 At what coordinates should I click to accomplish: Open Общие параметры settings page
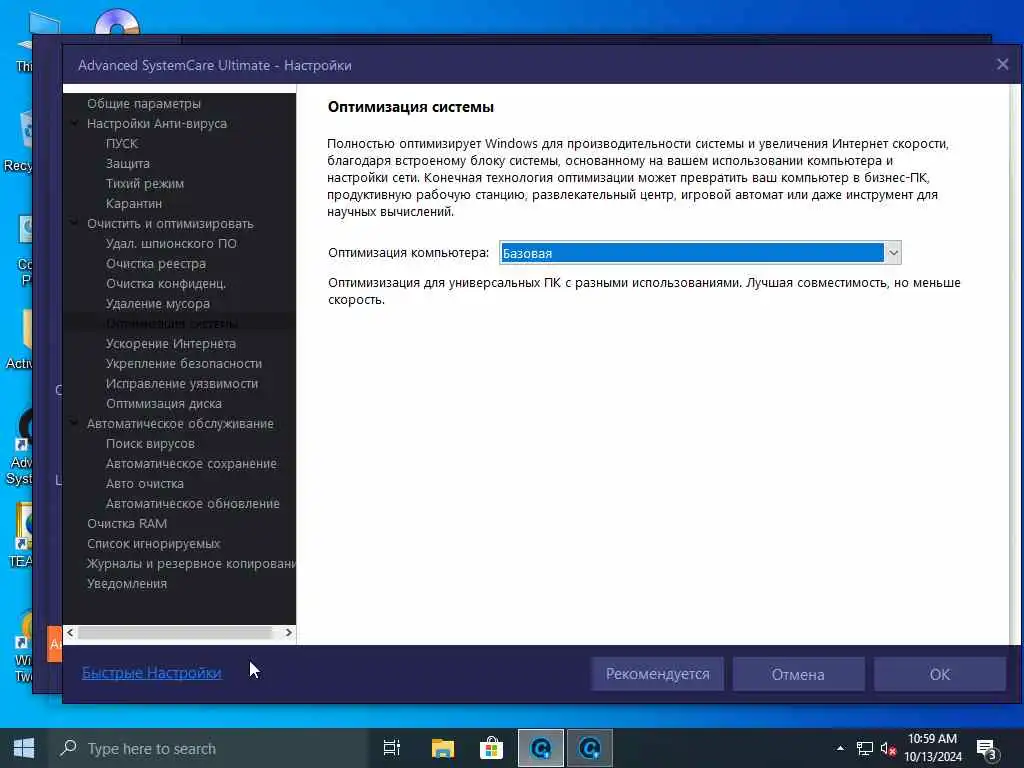[144, 103]
